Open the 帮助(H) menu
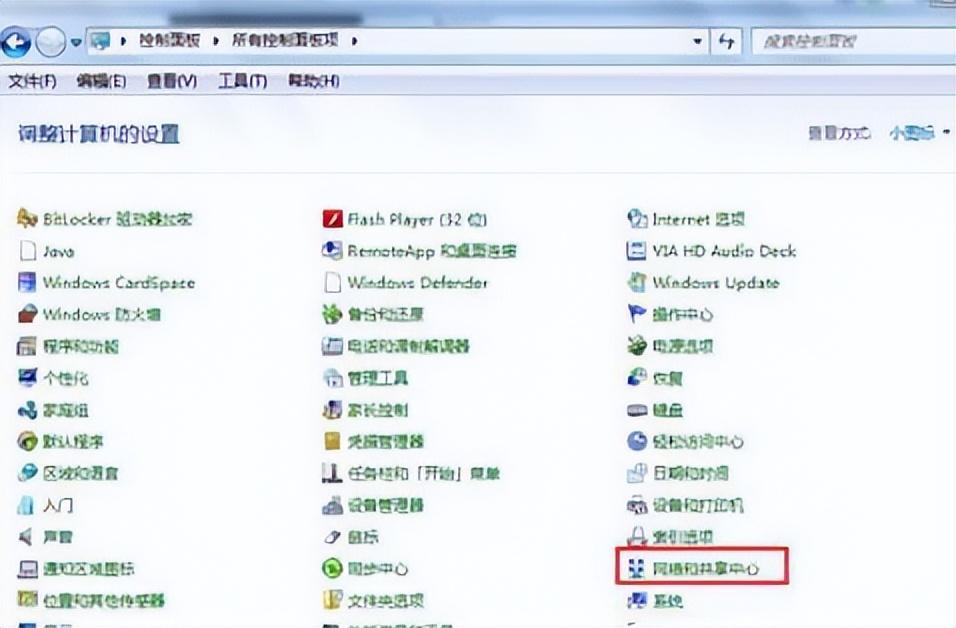The width and height of the screenshot is (956, 628). [313, 81]
